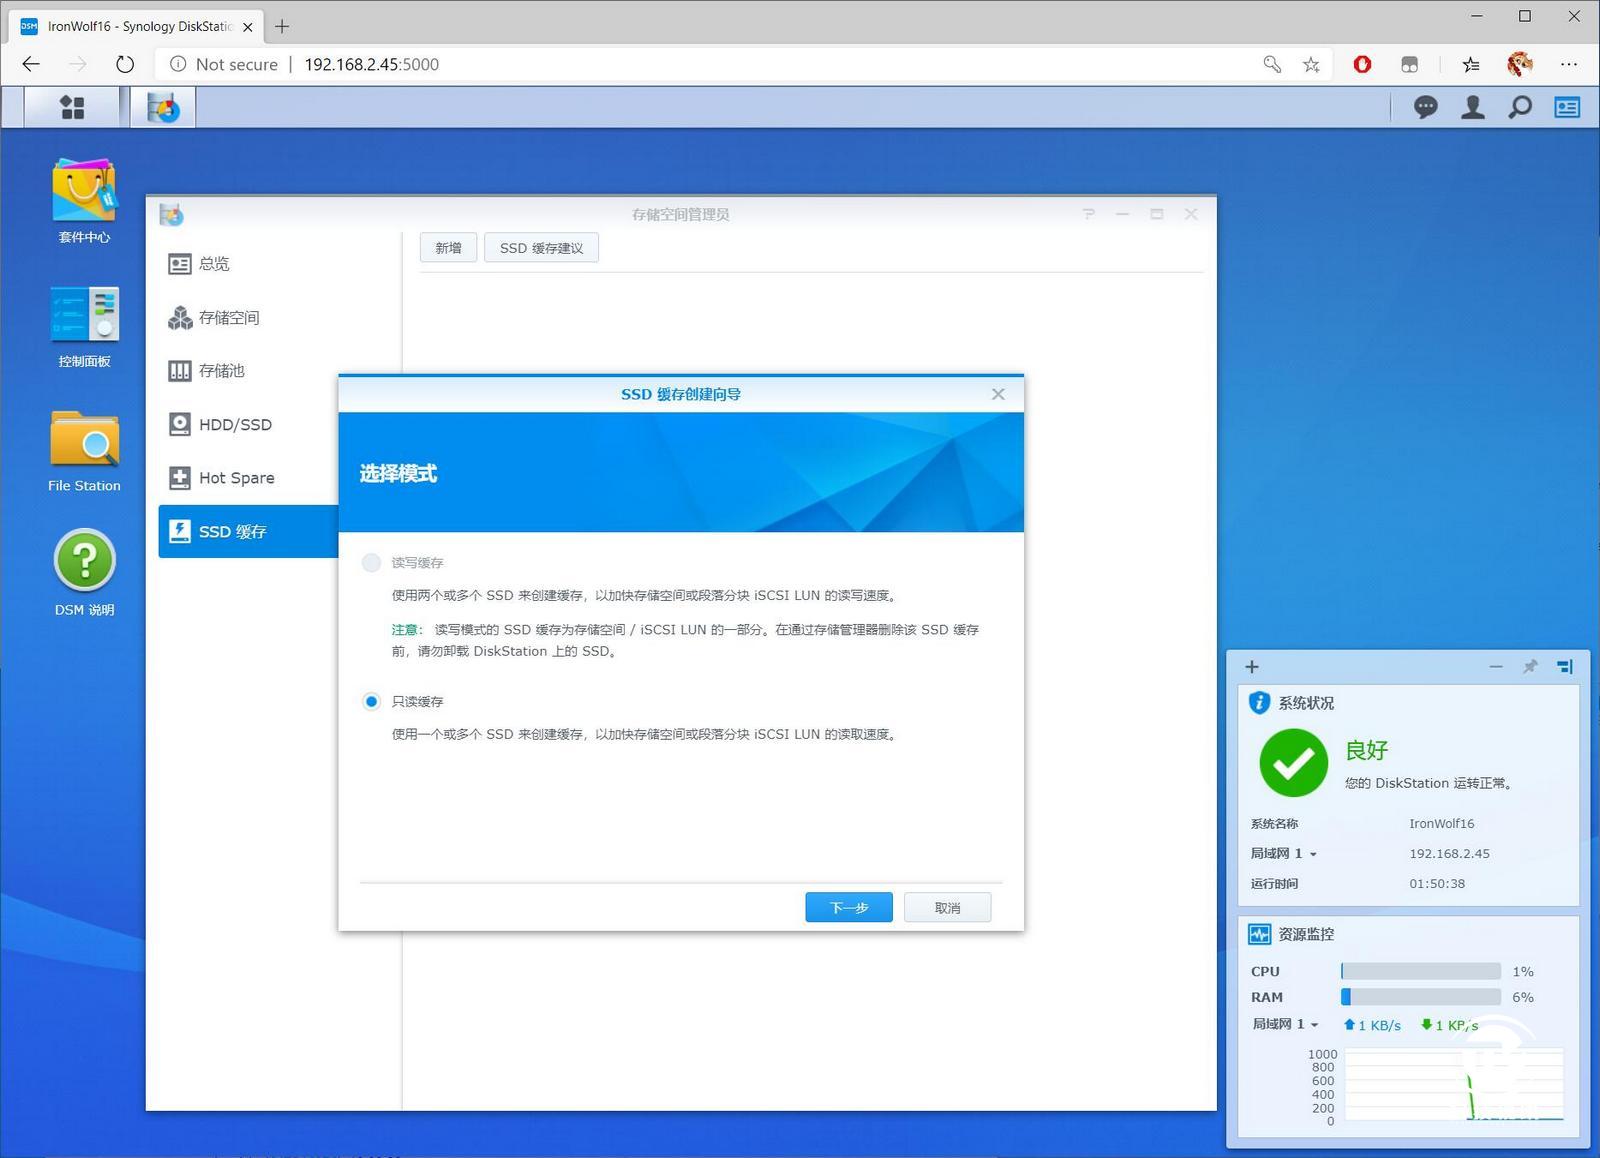Click the SSD 缓存建议 button

tap(541, 247)
